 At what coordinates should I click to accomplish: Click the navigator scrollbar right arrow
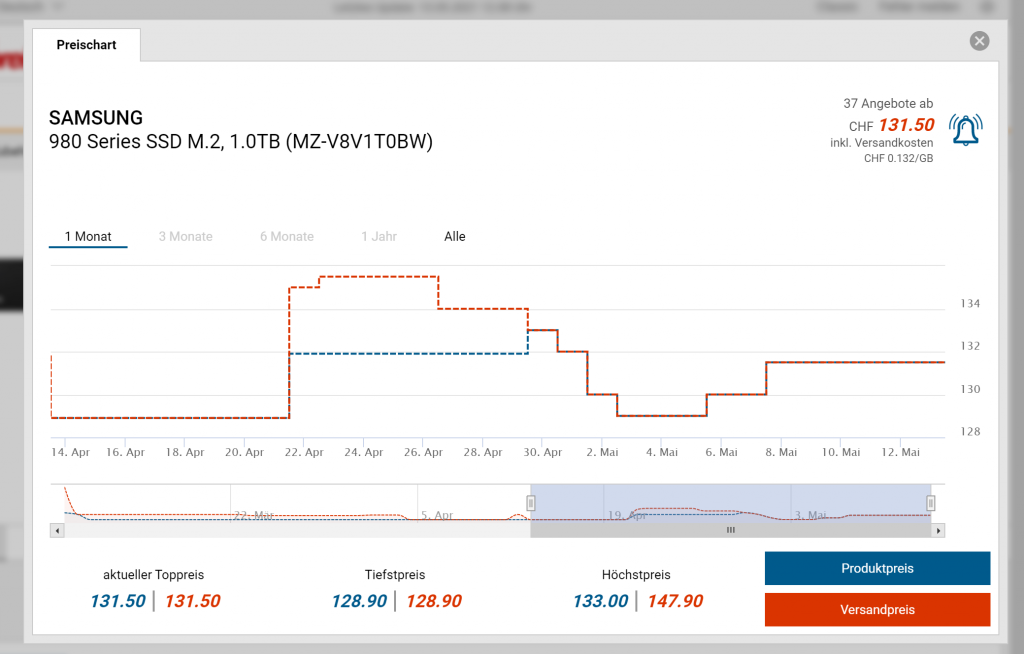(938, 530)
